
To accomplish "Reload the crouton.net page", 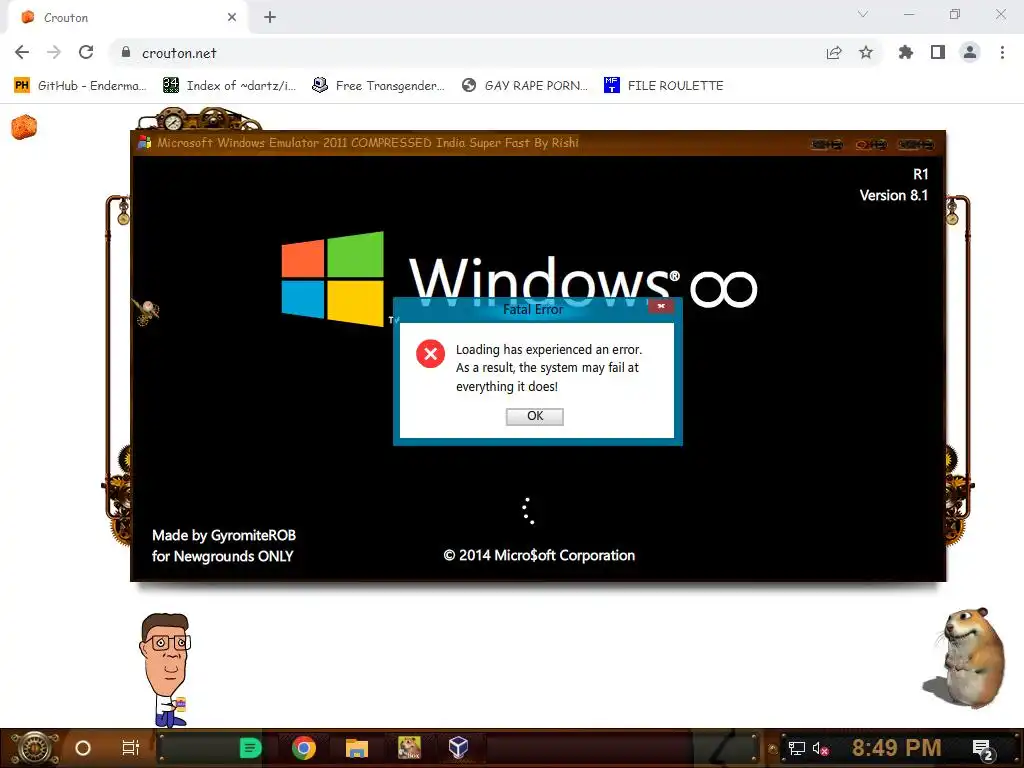I will [86, 52].
